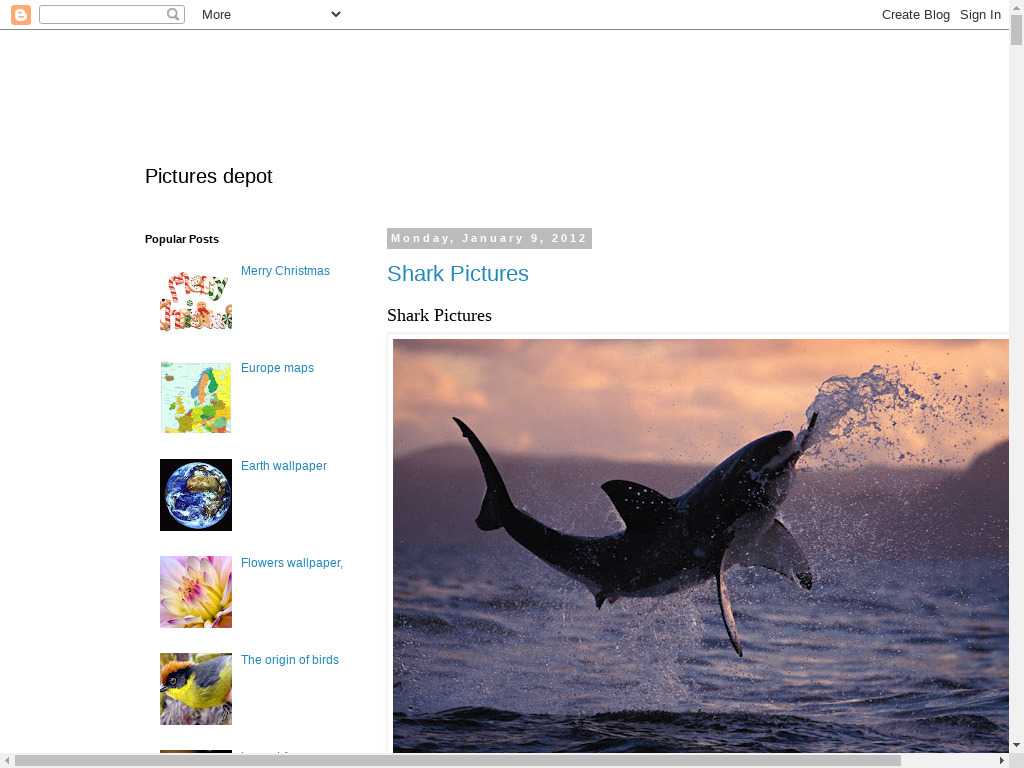Select the pink flower thumbnail
The width and height of the screenshot is (1024, 768).
(x=196, y=592)
